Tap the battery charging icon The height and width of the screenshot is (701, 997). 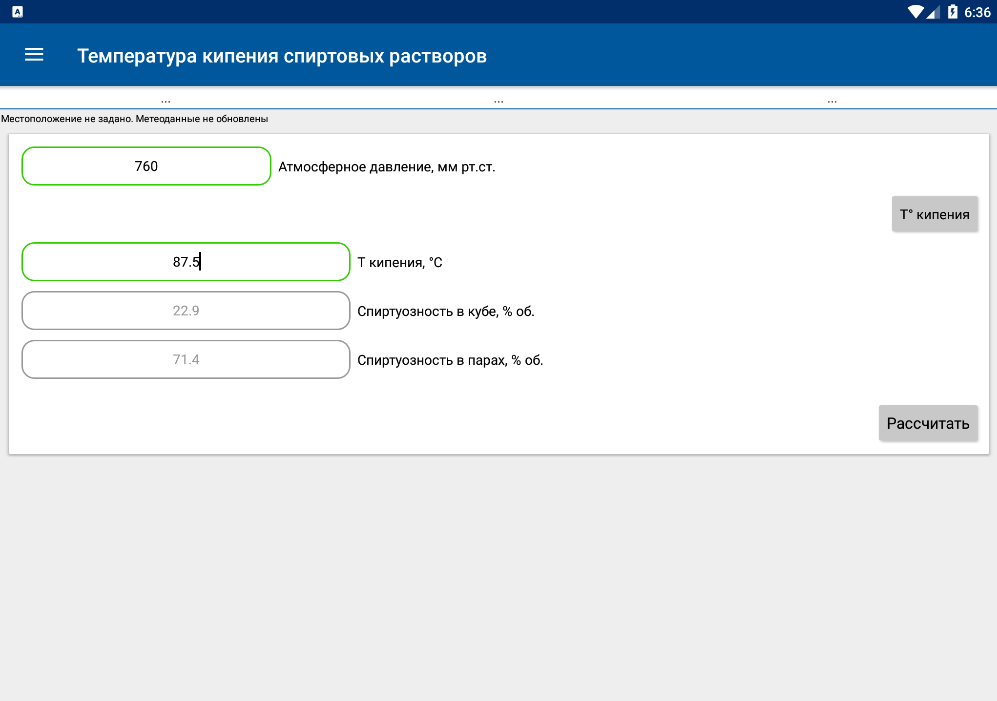[952, 11]
